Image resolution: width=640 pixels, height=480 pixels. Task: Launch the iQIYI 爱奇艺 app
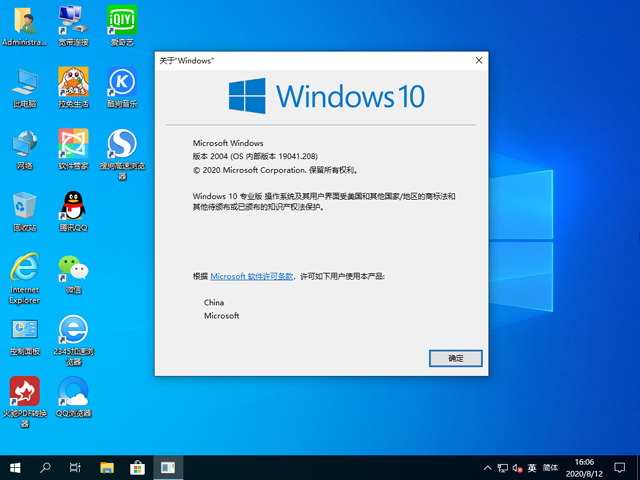click(122, 25)
